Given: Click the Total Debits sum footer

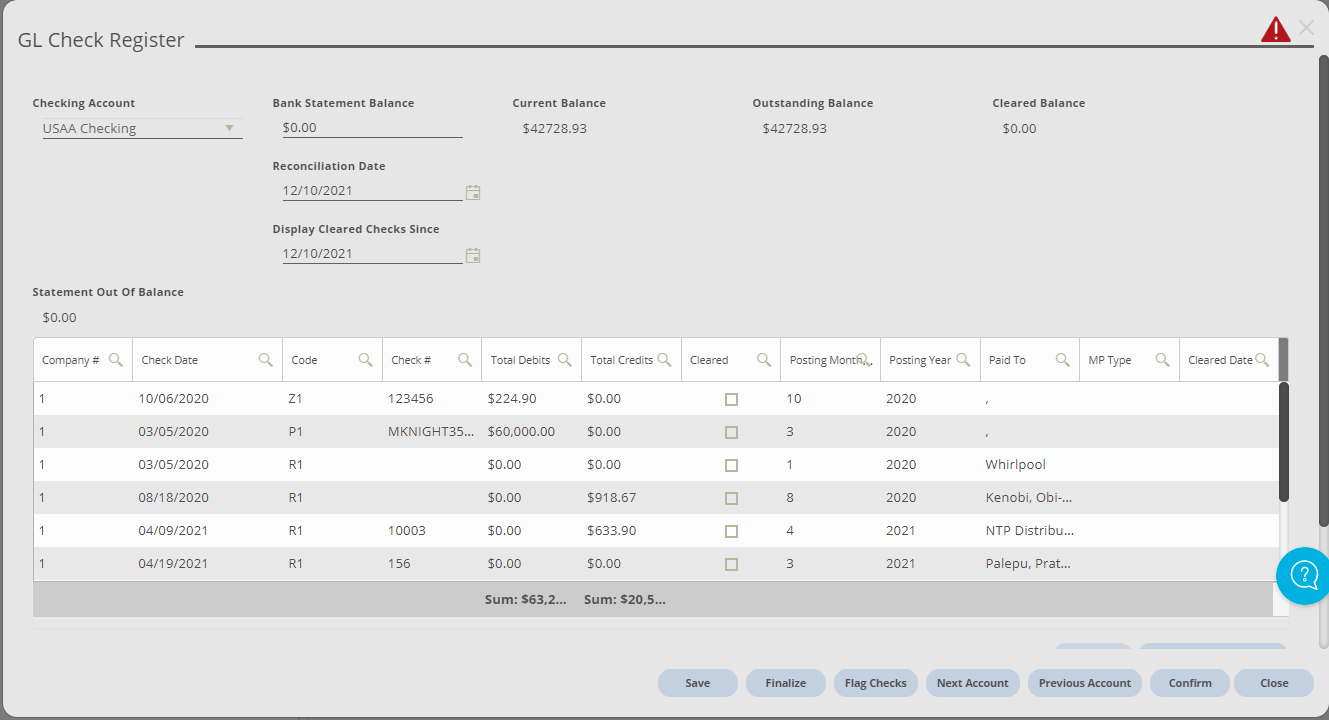Looking at the screenshot, I should click(x=526, y=600).
